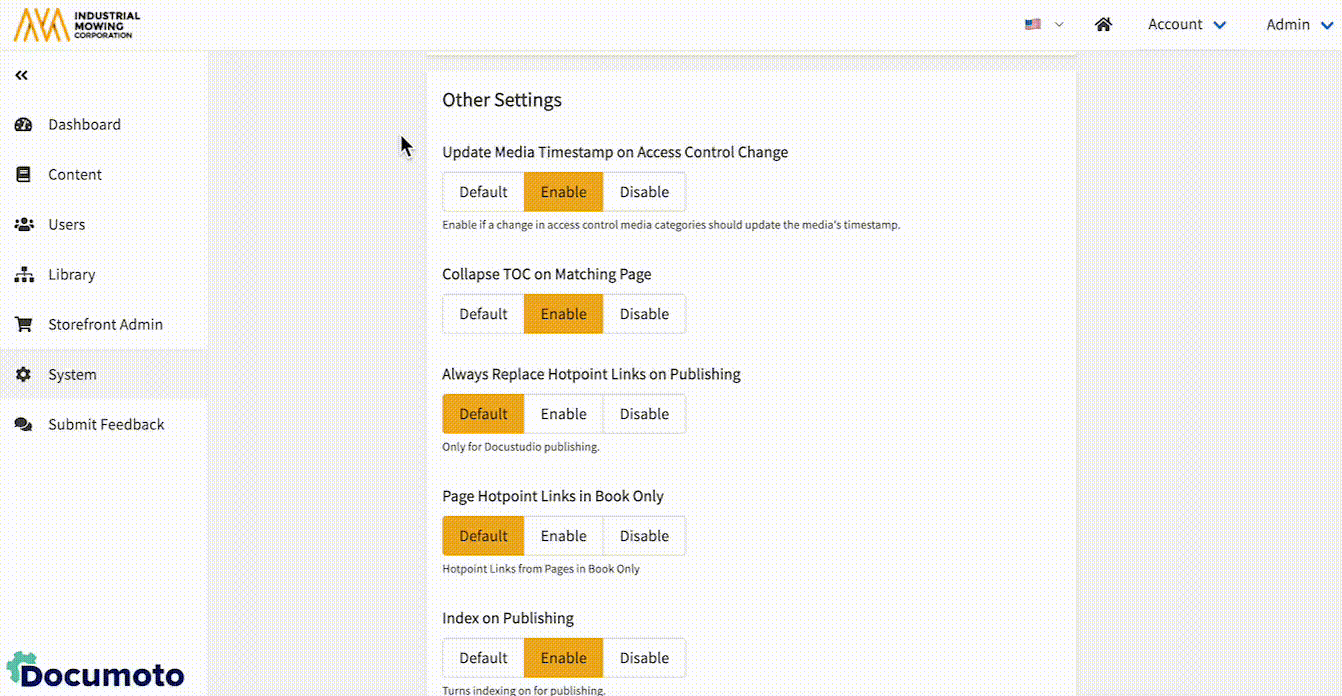Disable Page Hotpoint Links in Book Only
The image size is (1342, 696).
644,536
